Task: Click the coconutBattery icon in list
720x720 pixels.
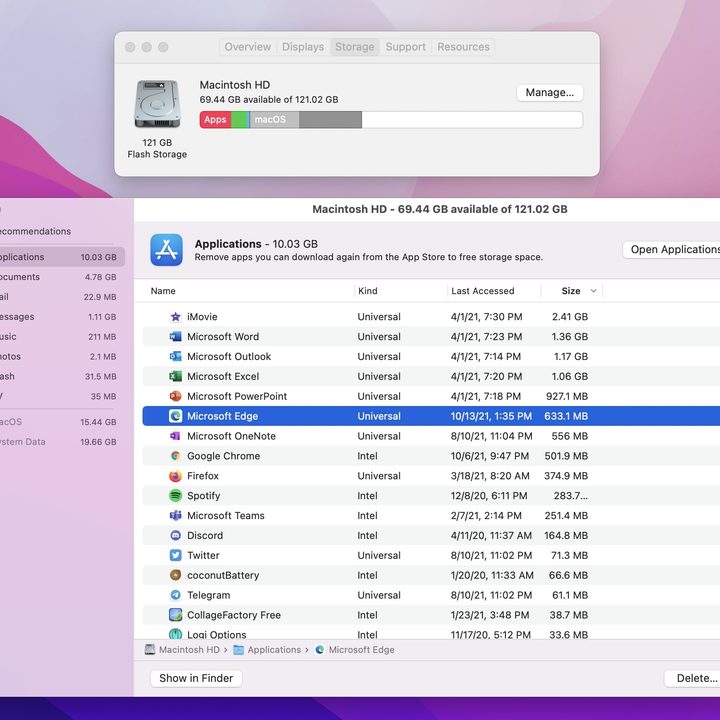Action: coord(175,575)
